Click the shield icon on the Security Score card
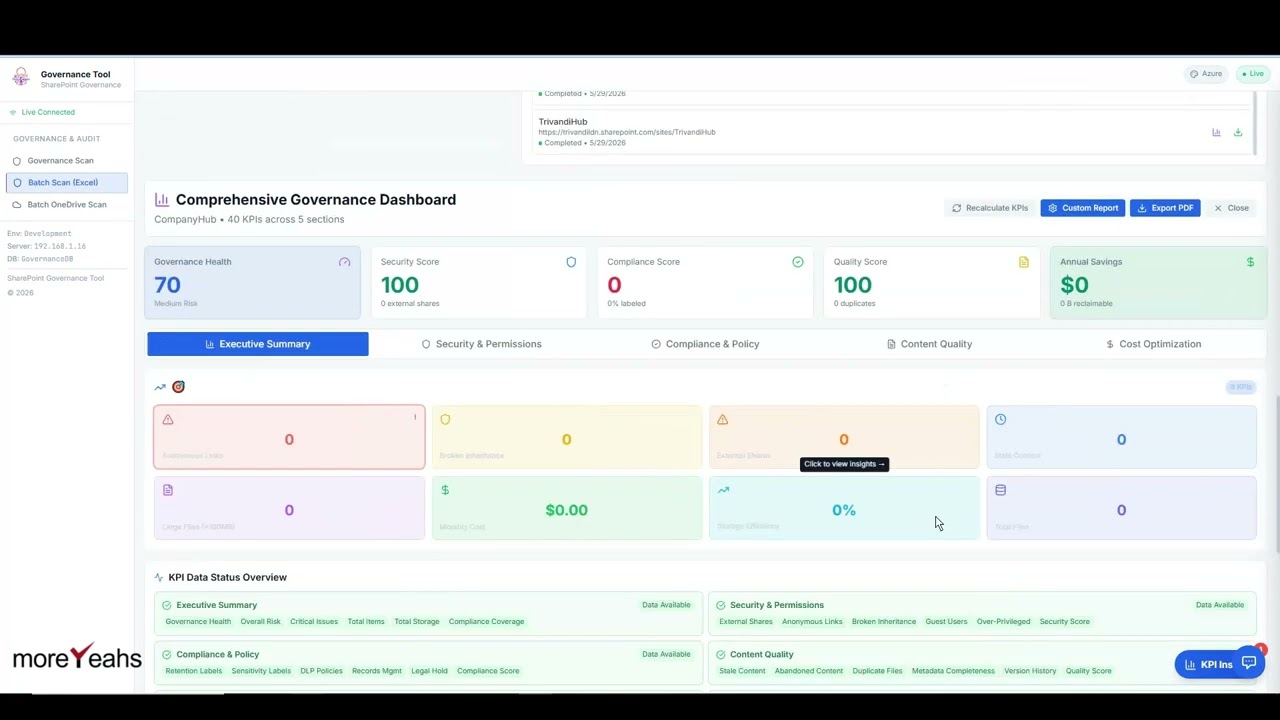 571,262
